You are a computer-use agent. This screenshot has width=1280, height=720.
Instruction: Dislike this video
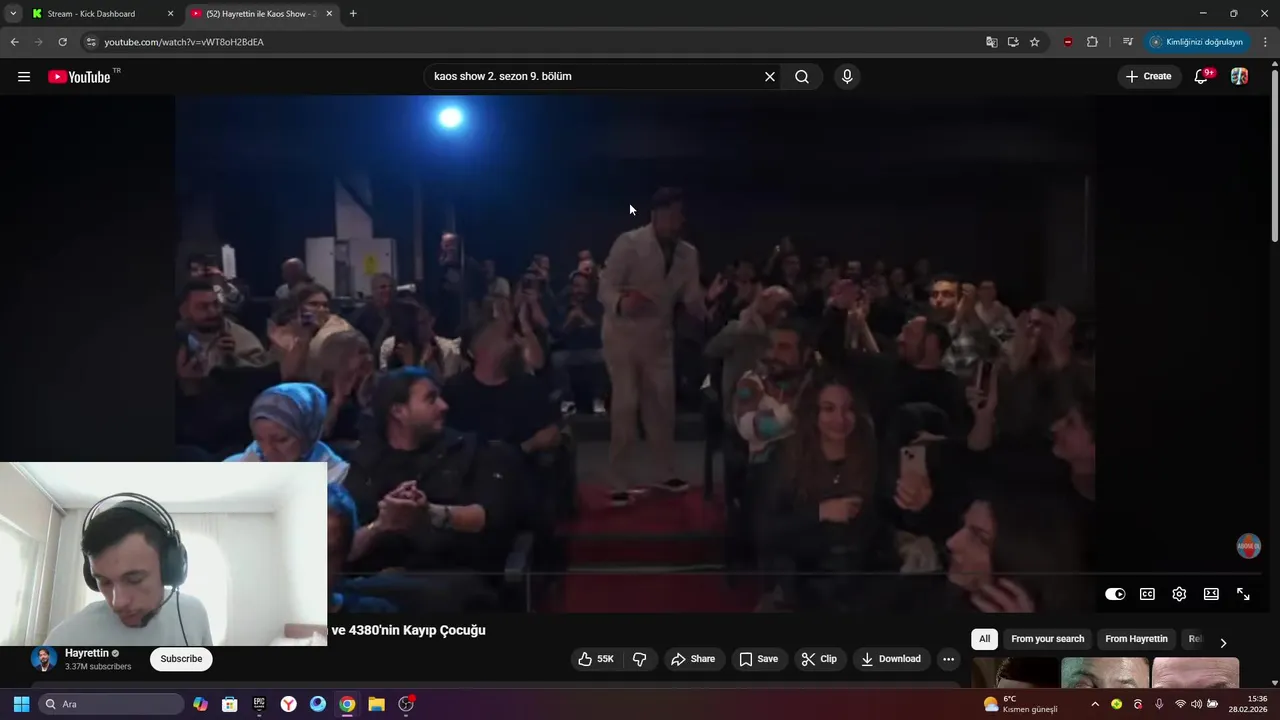point(640,659)
